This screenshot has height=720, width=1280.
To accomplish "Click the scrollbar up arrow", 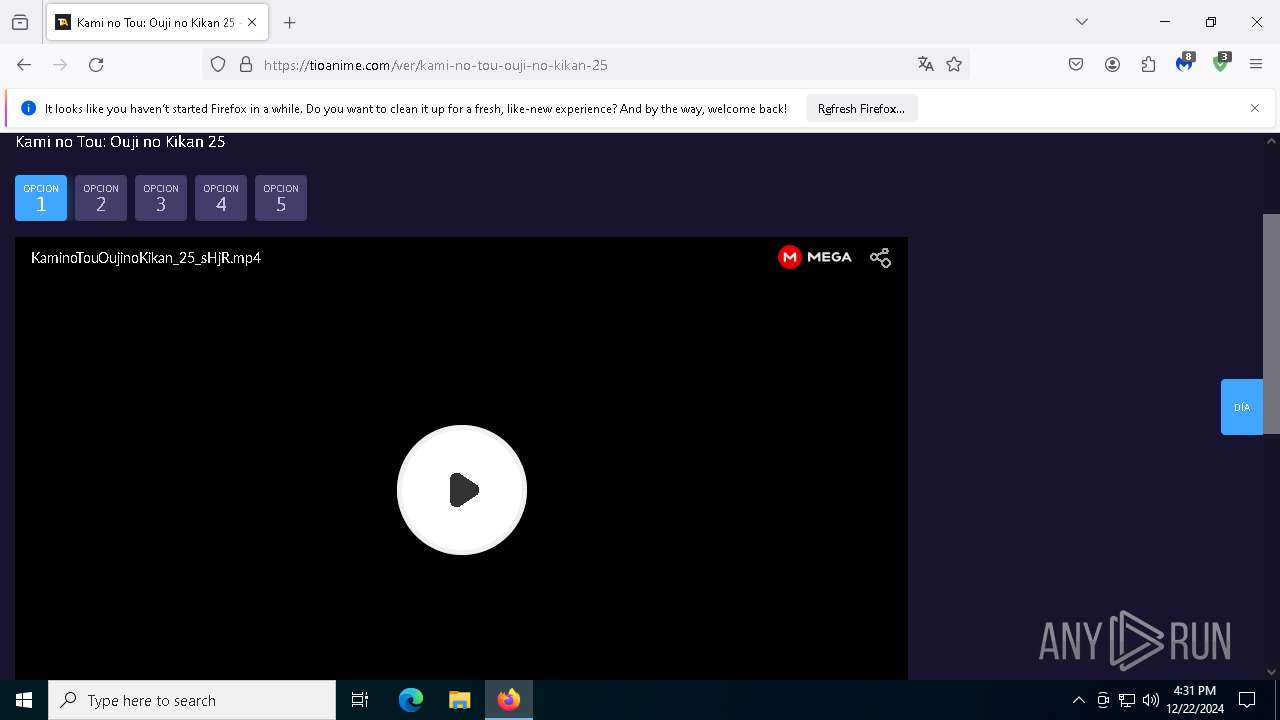I will [1271, 141].
